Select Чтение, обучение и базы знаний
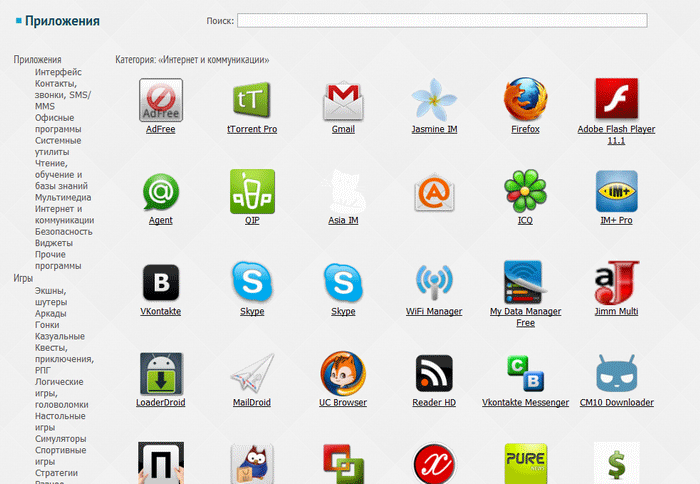The height and width of the screenshot is (484, 700). pos(61,175)
